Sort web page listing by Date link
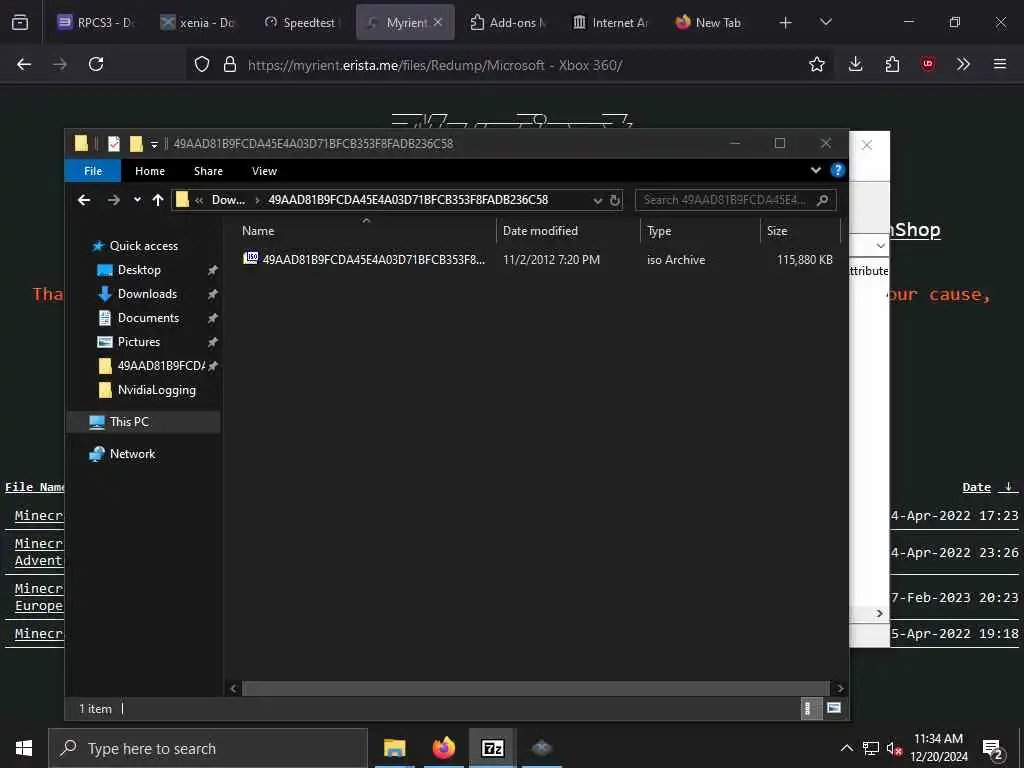This screenshot has height=768, width=1024. click(x=976, y=487)
